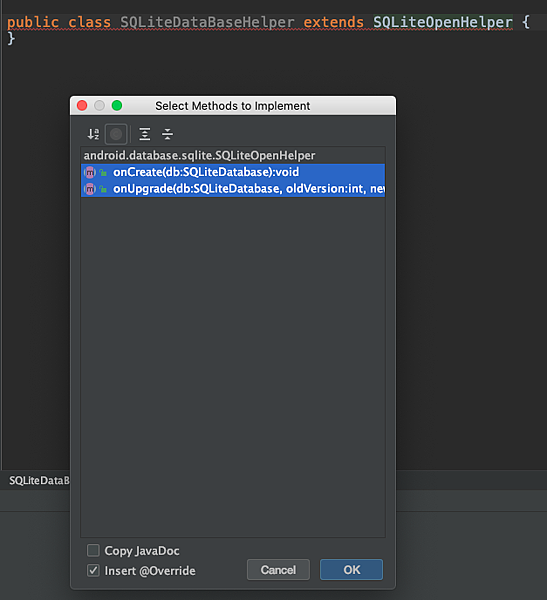
Task: Sort methods alphabetically icon
Action: pyautogui.click(x=93, y=134)
